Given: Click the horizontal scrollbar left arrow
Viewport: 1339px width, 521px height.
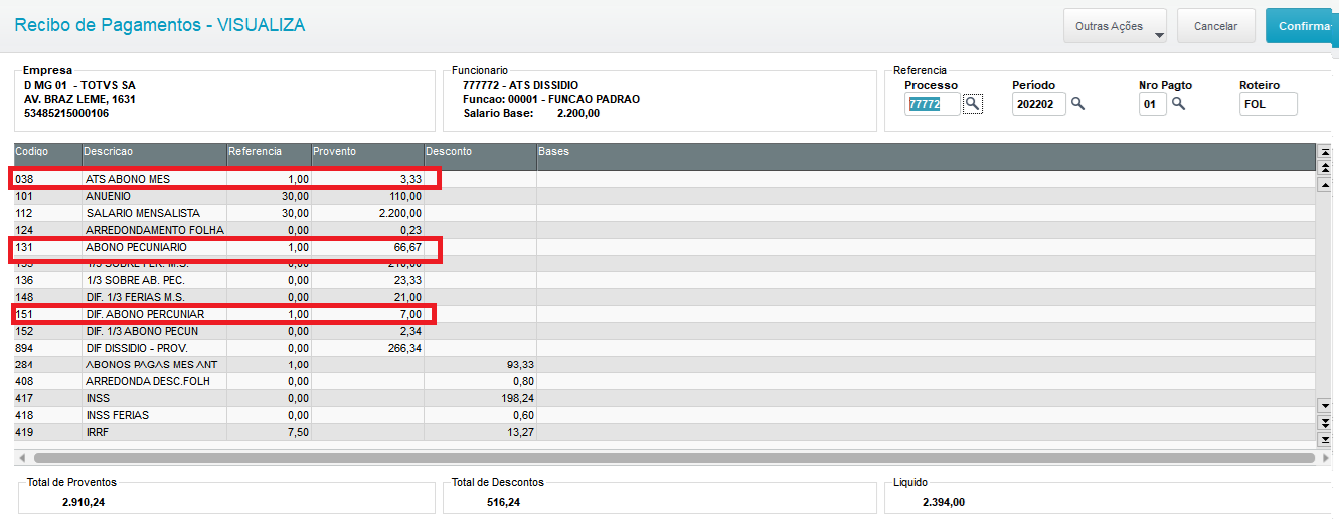Looking at the screenshot, I should tap(22, 458).
